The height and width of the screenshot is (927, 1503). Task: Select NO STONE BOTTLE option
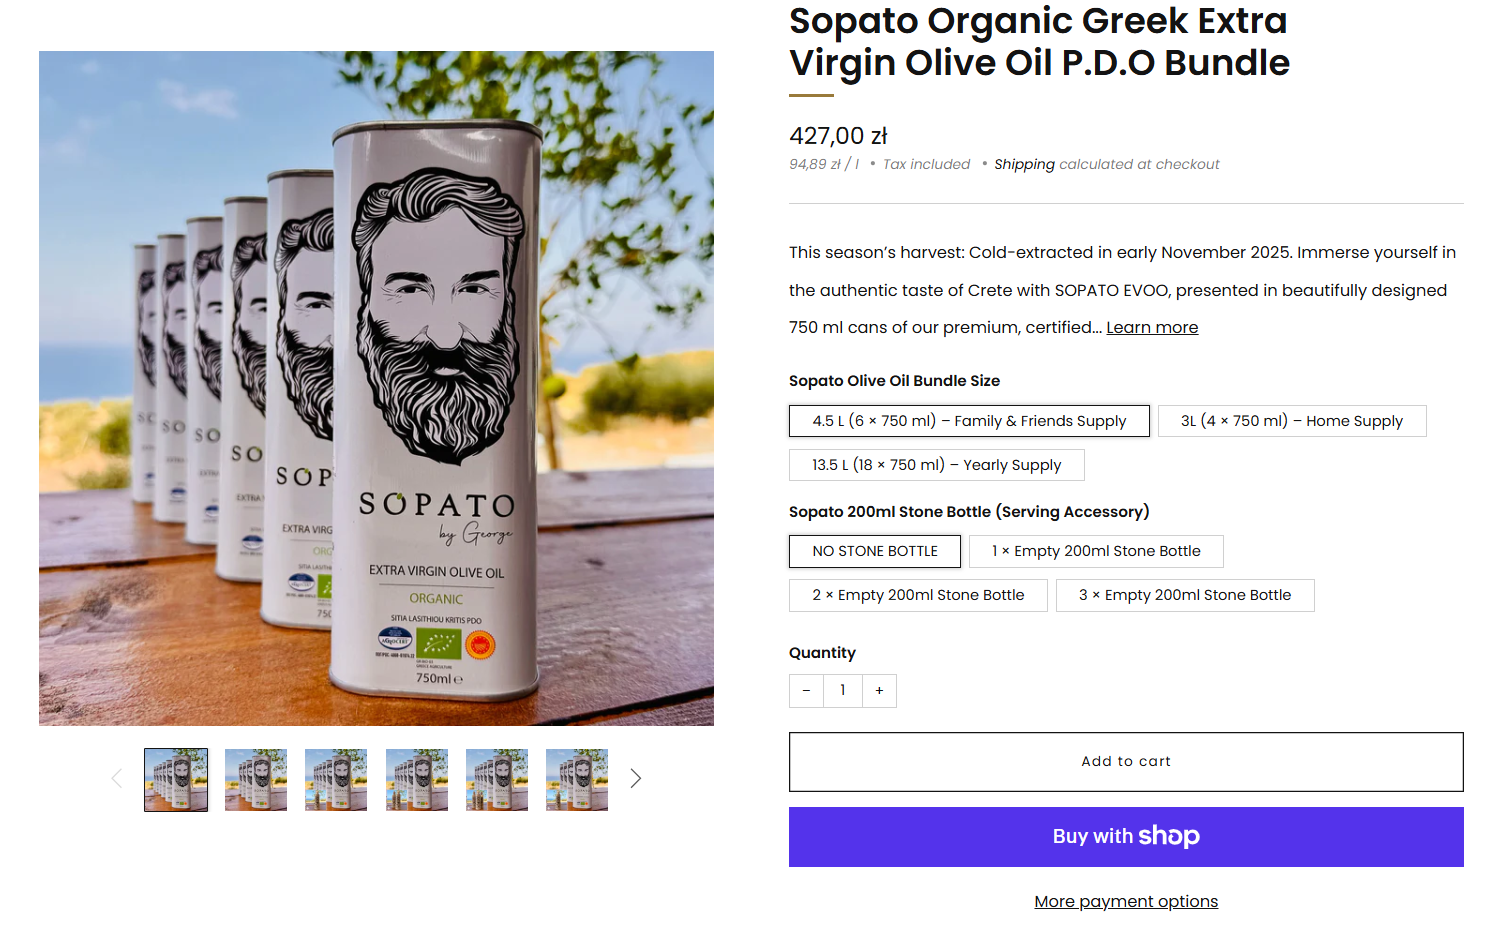875,551
